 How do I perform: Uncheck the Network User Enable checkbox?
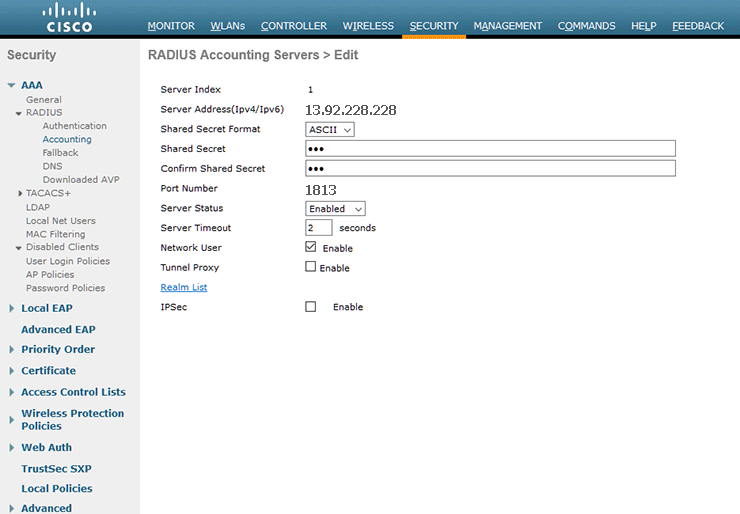coord(311,247)
